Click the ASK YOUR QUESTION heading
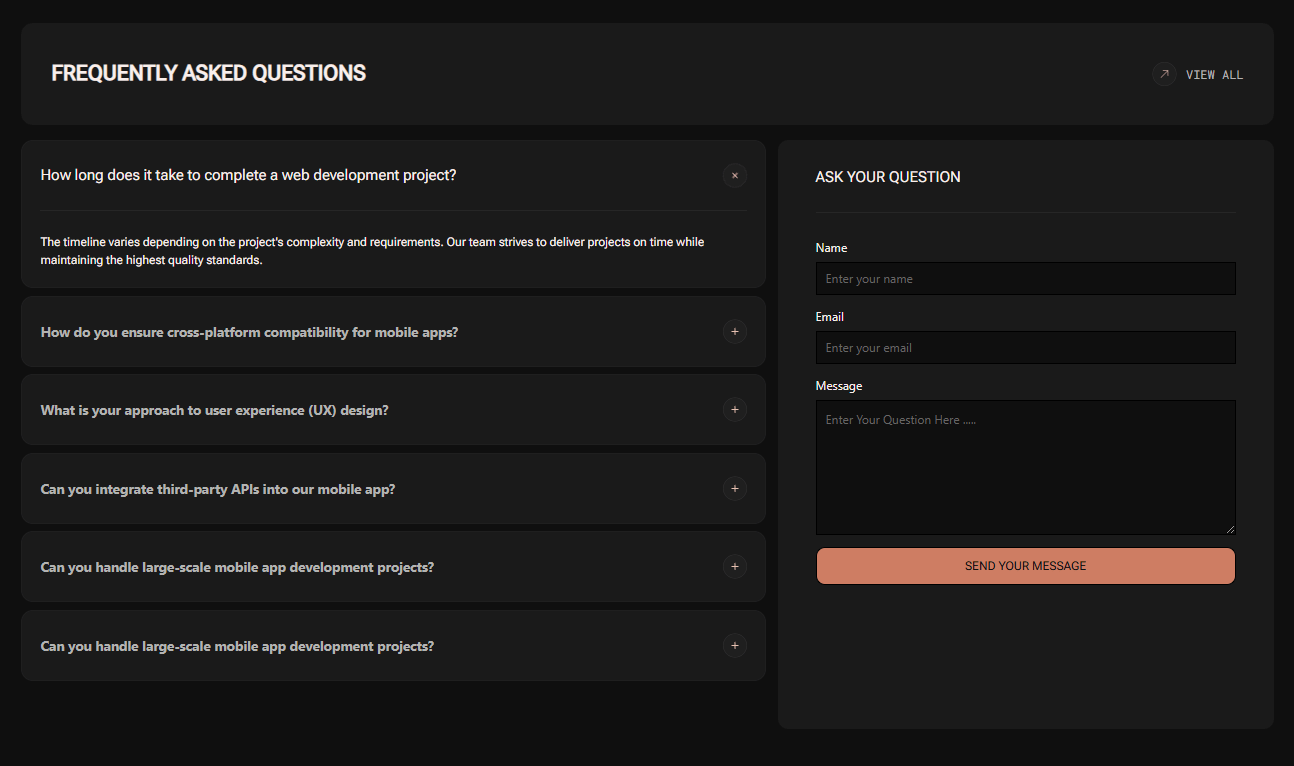The width and height of the screenshot is (1294, 766). (888, 177)
